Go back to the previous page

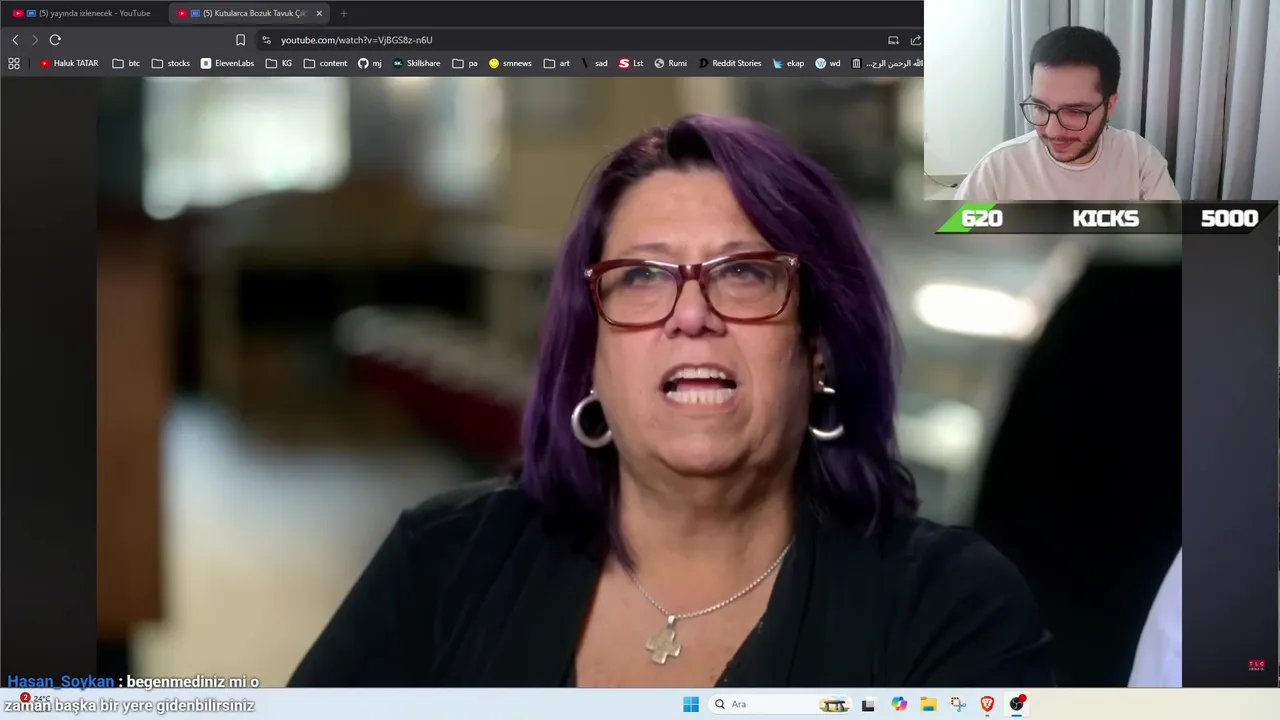point(15,40)
